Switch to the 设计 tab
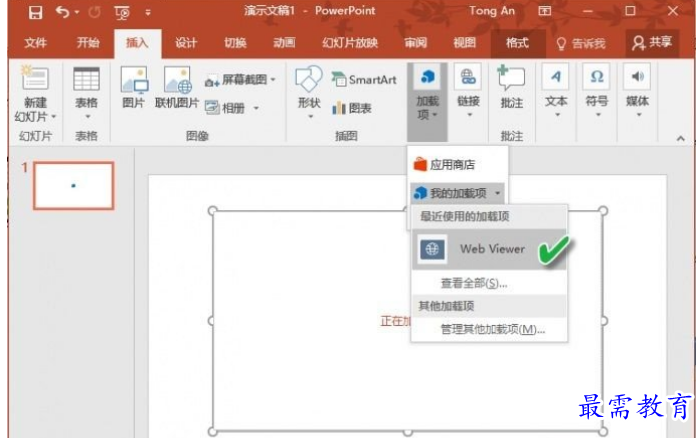 [186, 43]
